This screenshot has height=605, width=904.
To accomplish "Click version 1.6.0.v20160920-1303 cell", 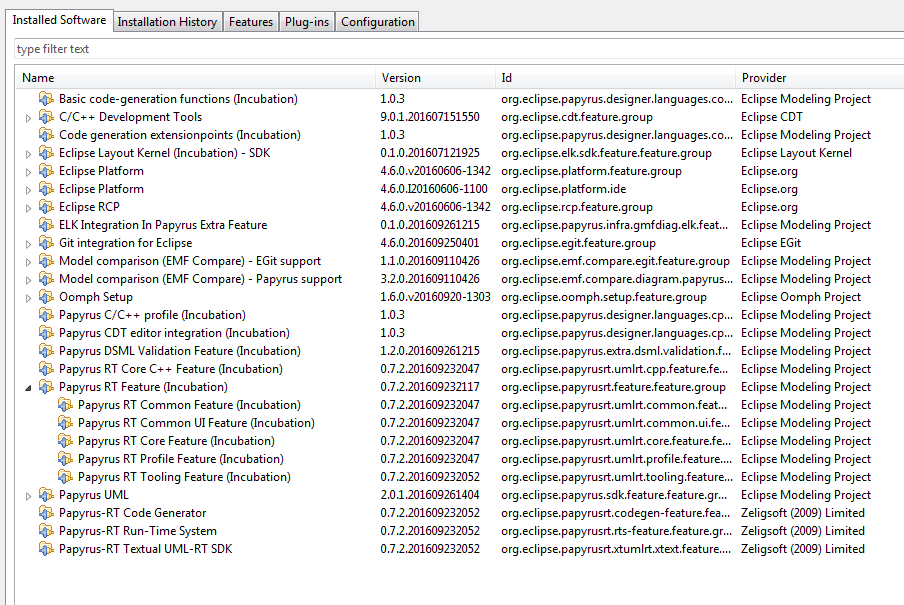I will [435, 296].
